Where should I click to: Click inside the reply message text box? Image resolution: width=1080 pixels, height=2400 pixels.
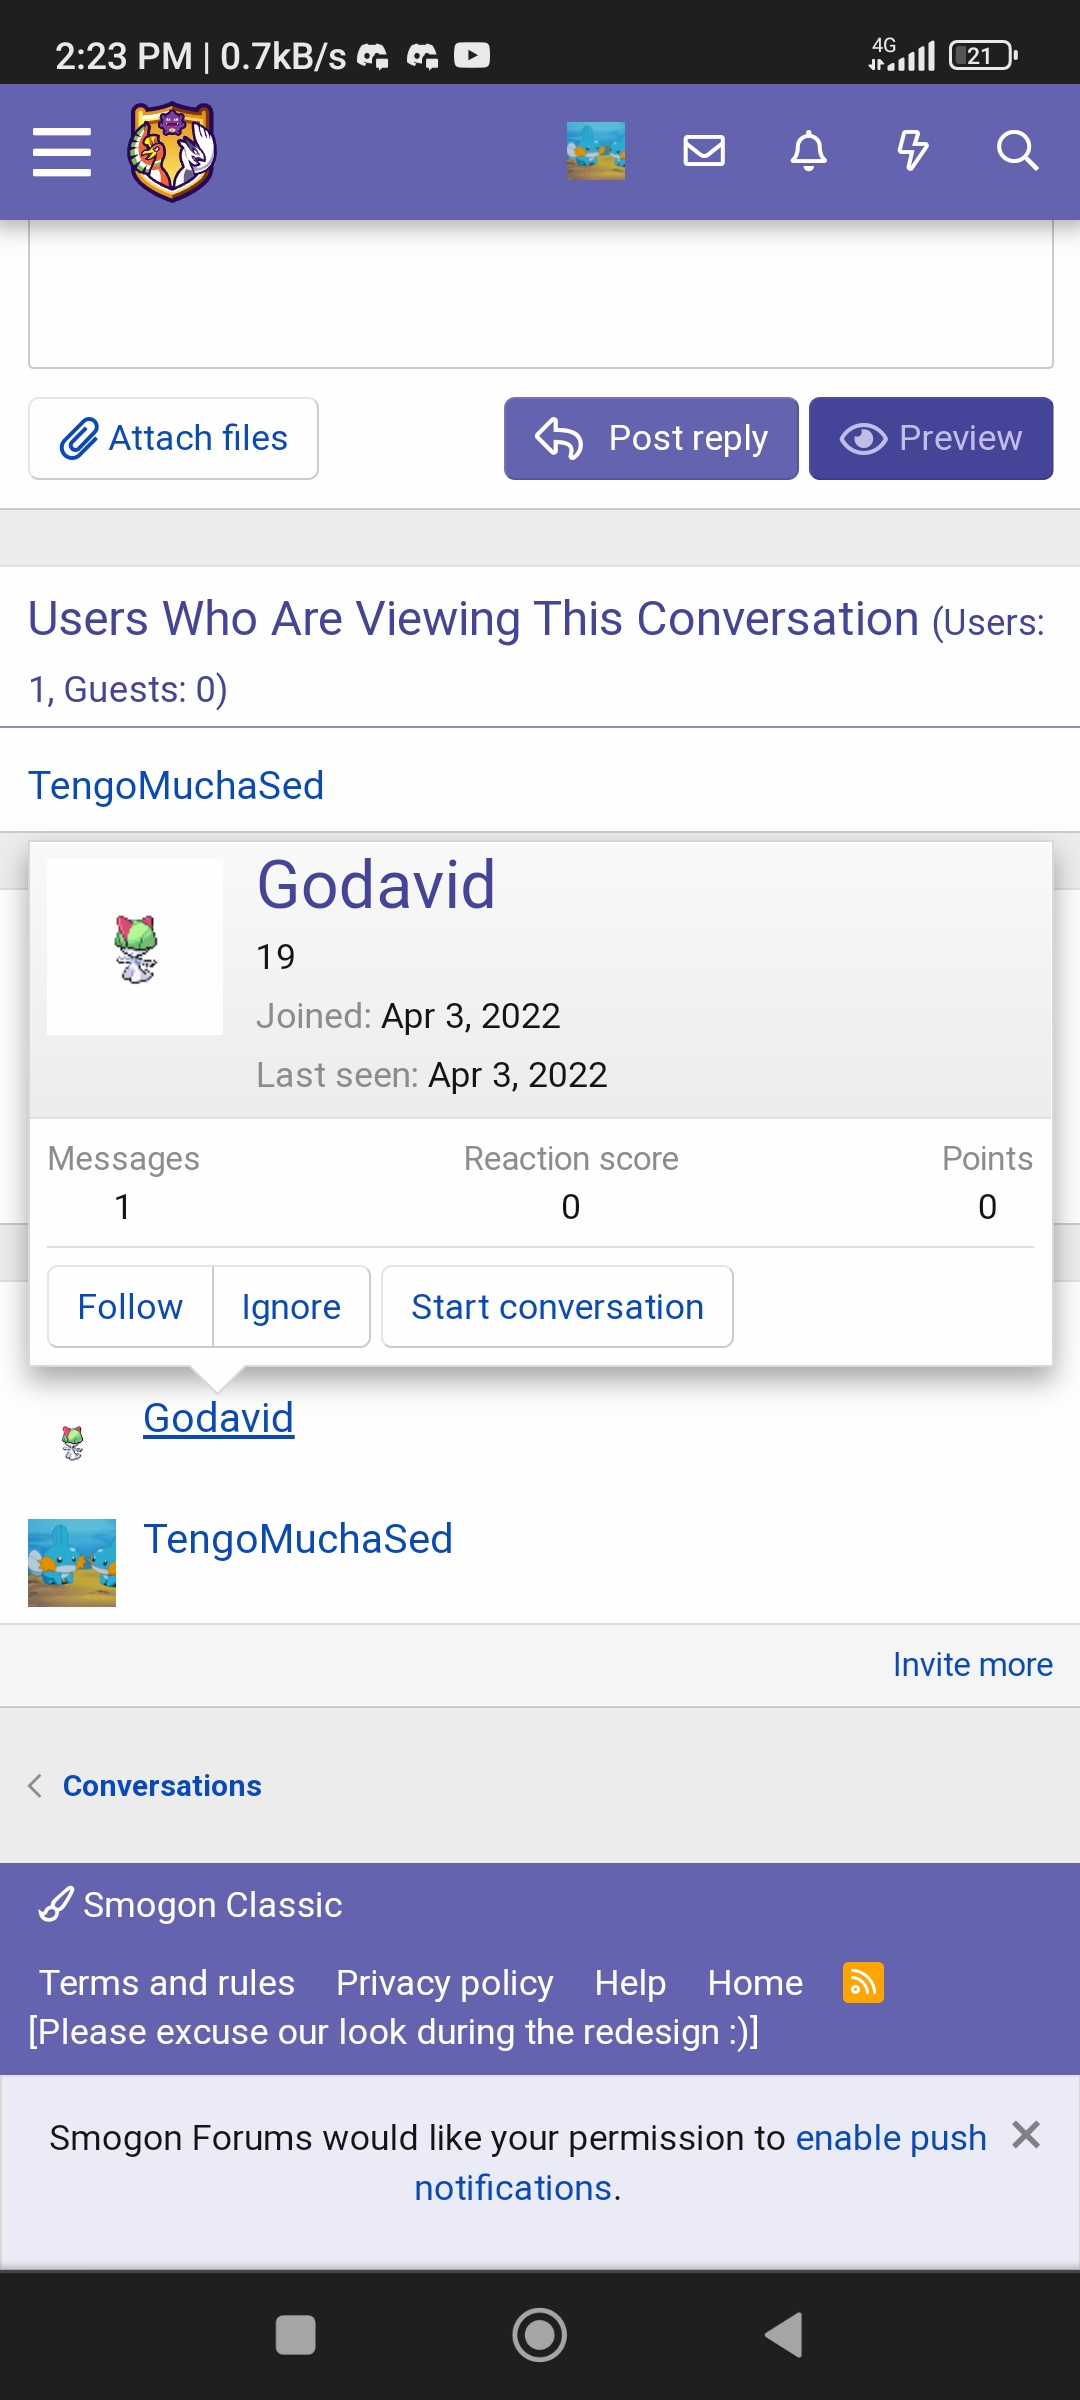540,295
